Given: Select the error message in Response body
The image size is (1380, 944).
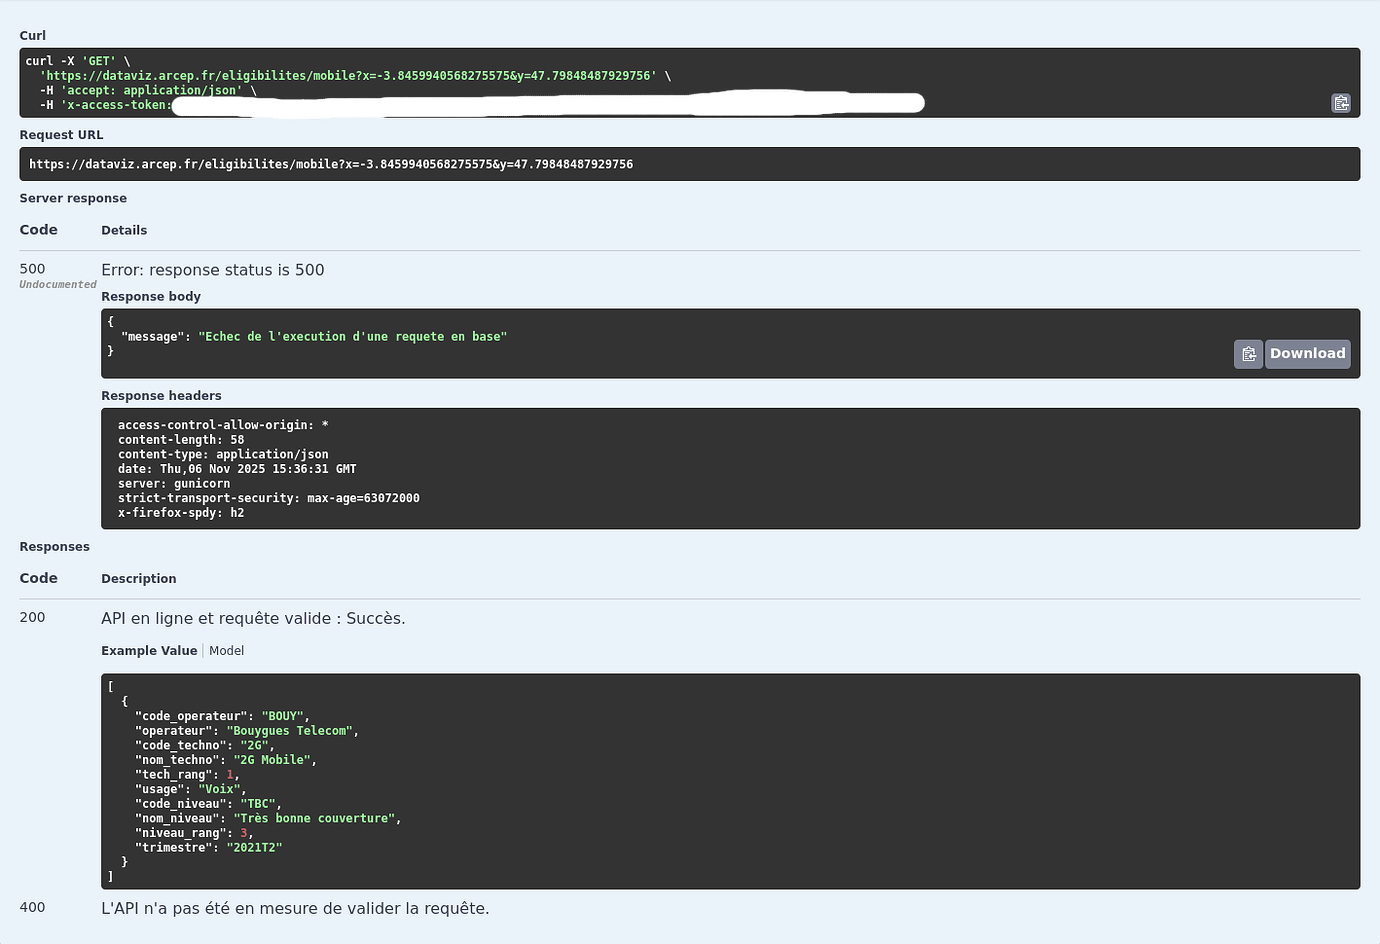Looking at the screenshot, I should pyautogui.click(x=352, y=336).
